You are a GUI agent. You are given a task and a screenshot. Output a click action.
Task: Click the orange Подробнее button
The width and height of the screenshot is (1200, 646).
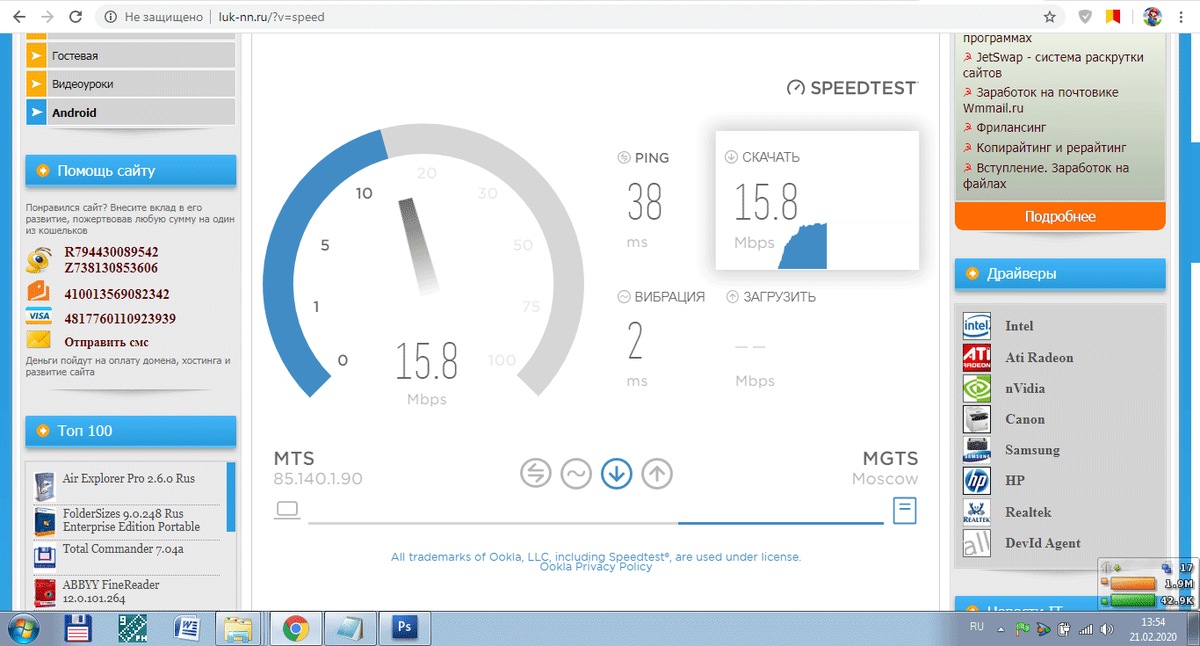click(1060, 216)
